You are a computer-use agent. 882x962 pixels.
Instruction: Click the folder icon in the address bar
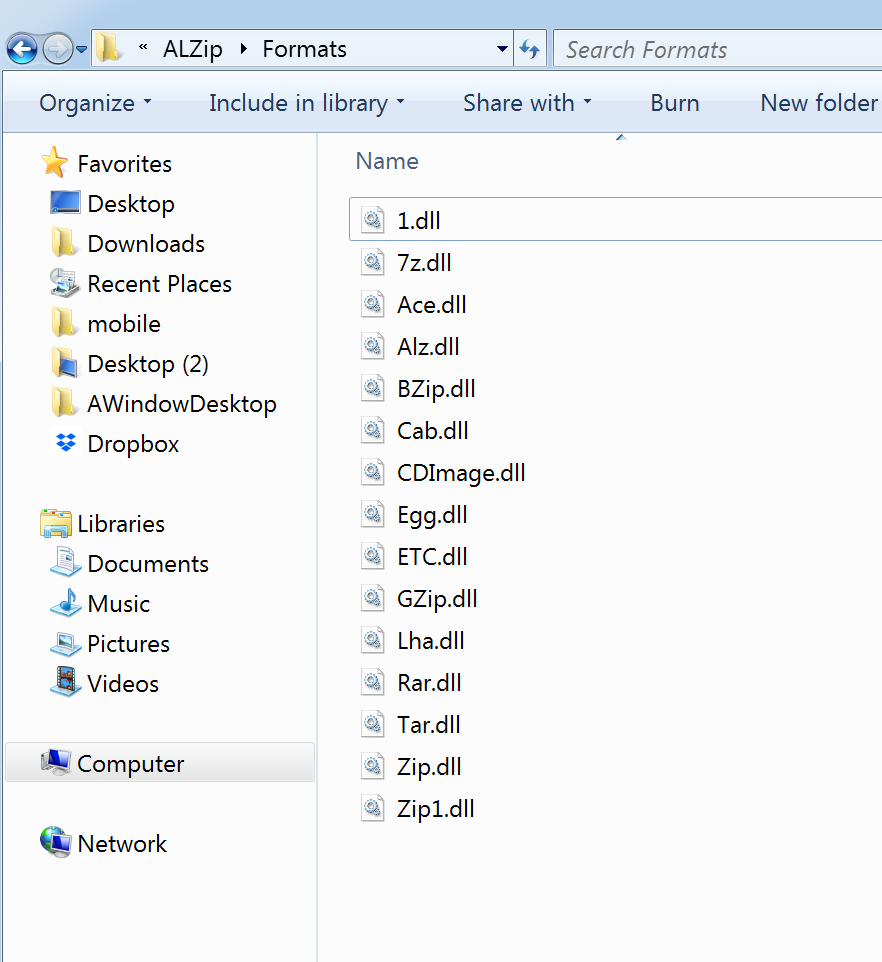[108, 48]
